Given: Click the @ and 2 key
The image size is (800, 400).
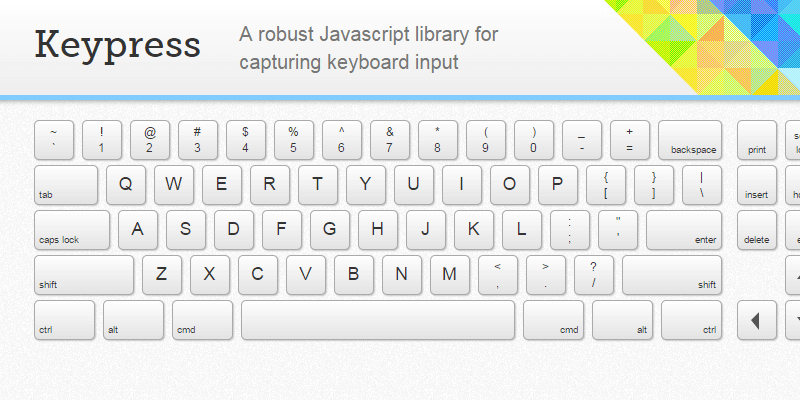Looking at the screenshot, I should pyautogui.click(x=150, y=140).
